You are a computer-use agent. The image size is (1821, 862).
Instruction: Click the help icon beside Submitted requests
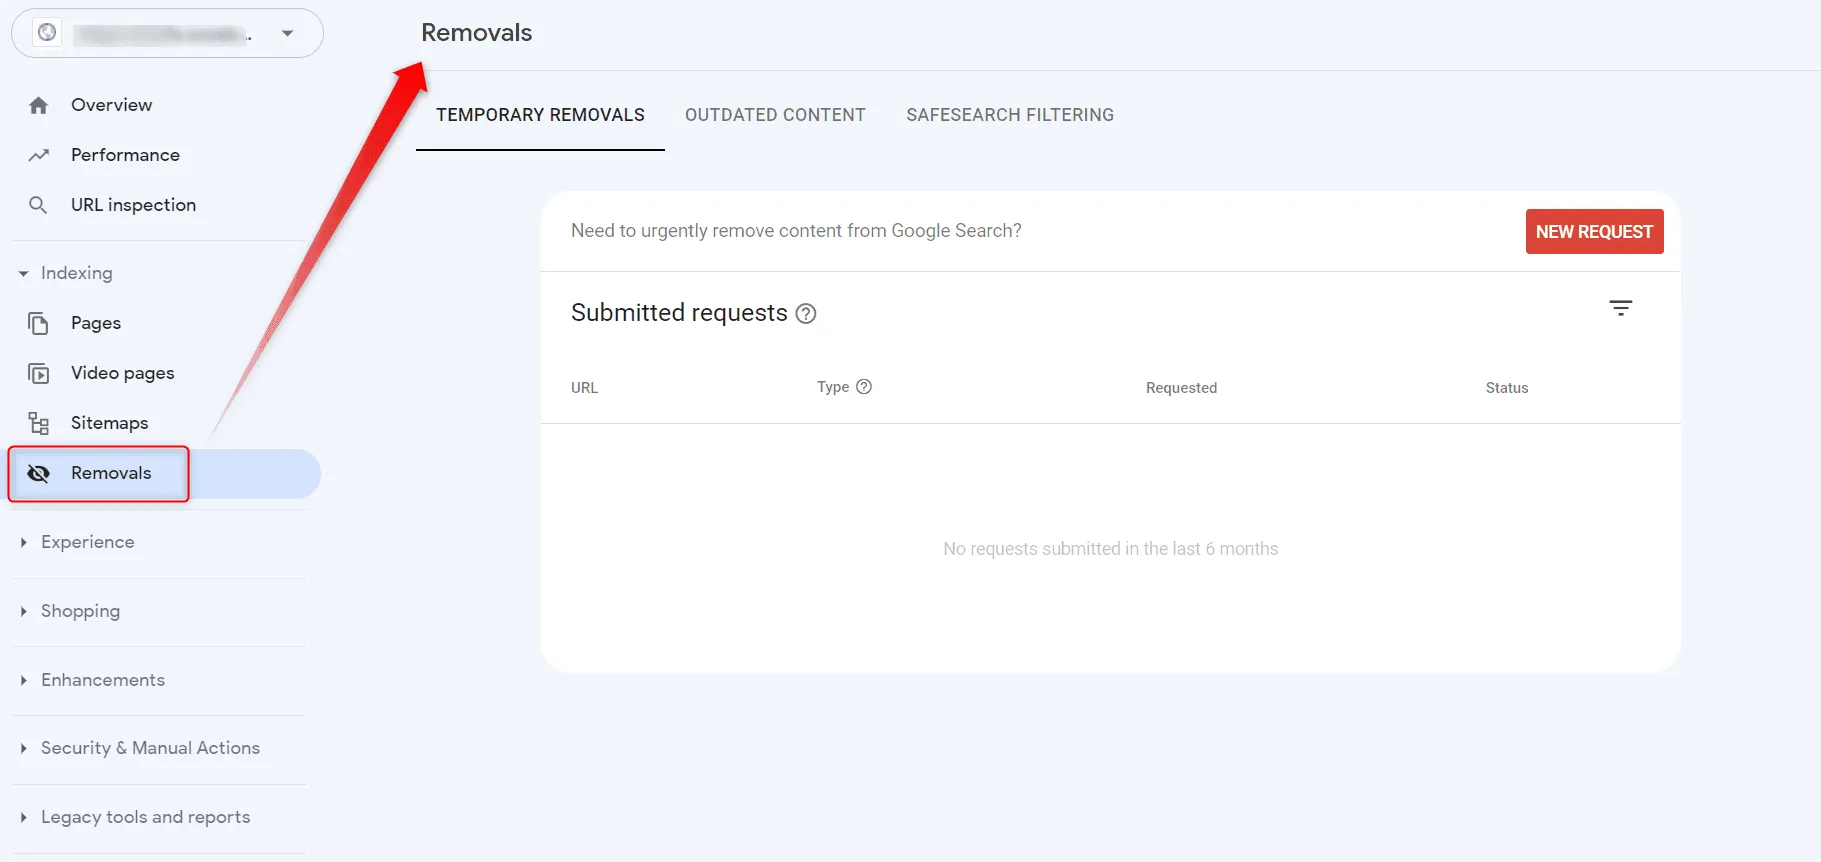pos(806,314)
